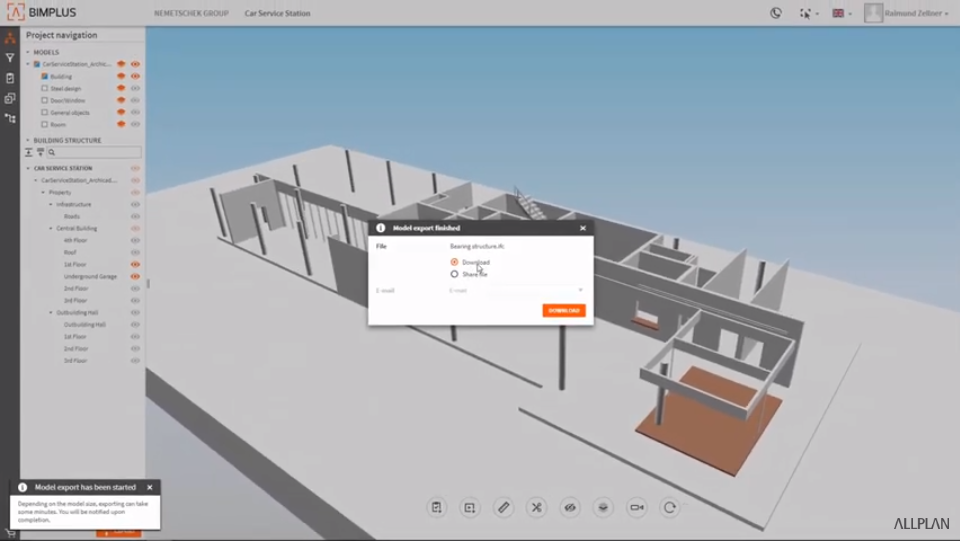Open the language flag dropdown

tap(840, 13)
